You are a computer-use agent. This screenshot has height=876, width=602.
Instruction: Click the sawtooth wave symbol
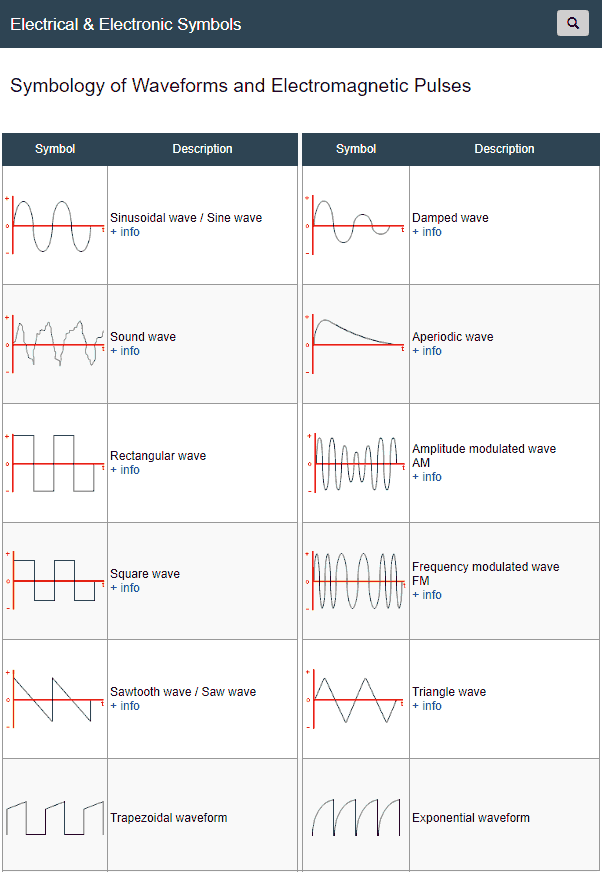(x=55, y=699)
